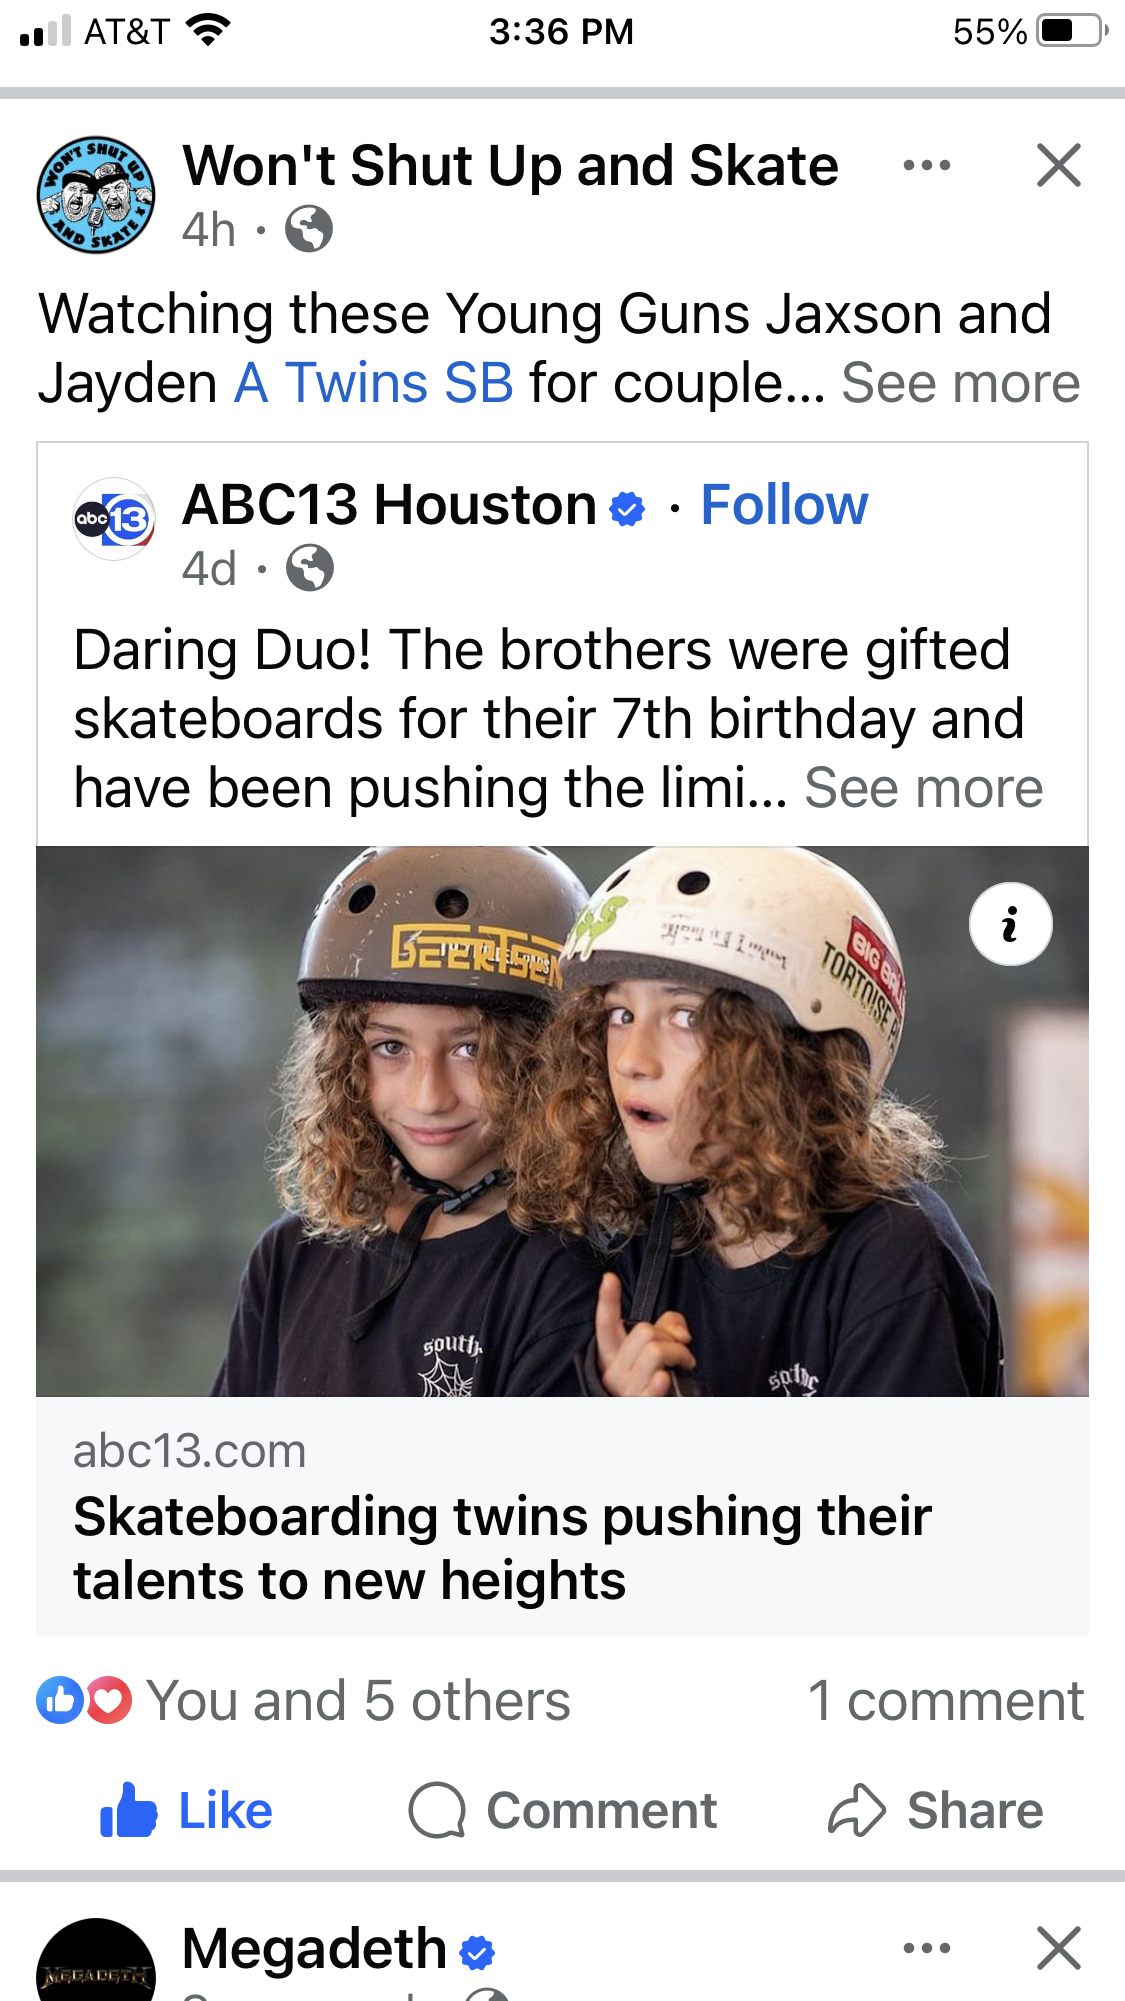Tap the twins in helmets article photo
Image resolution: width=1125 pixels, height=2001 pixels.
coord(562,1121)
